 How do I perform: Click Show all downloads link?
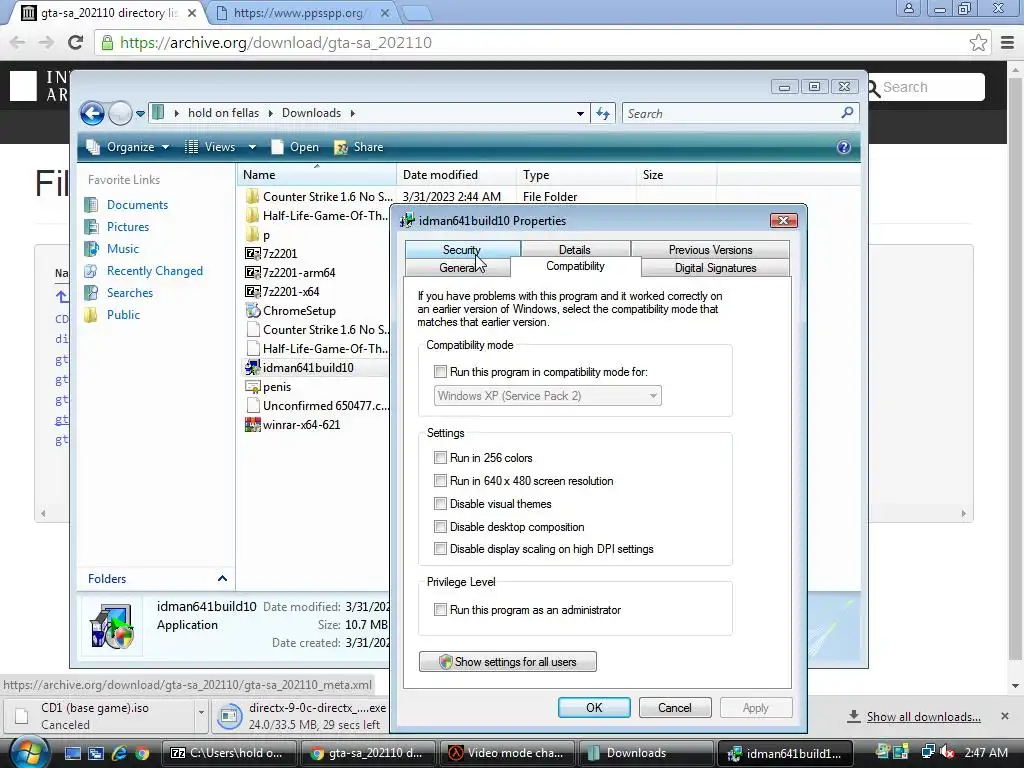click(x=923, y=716)
